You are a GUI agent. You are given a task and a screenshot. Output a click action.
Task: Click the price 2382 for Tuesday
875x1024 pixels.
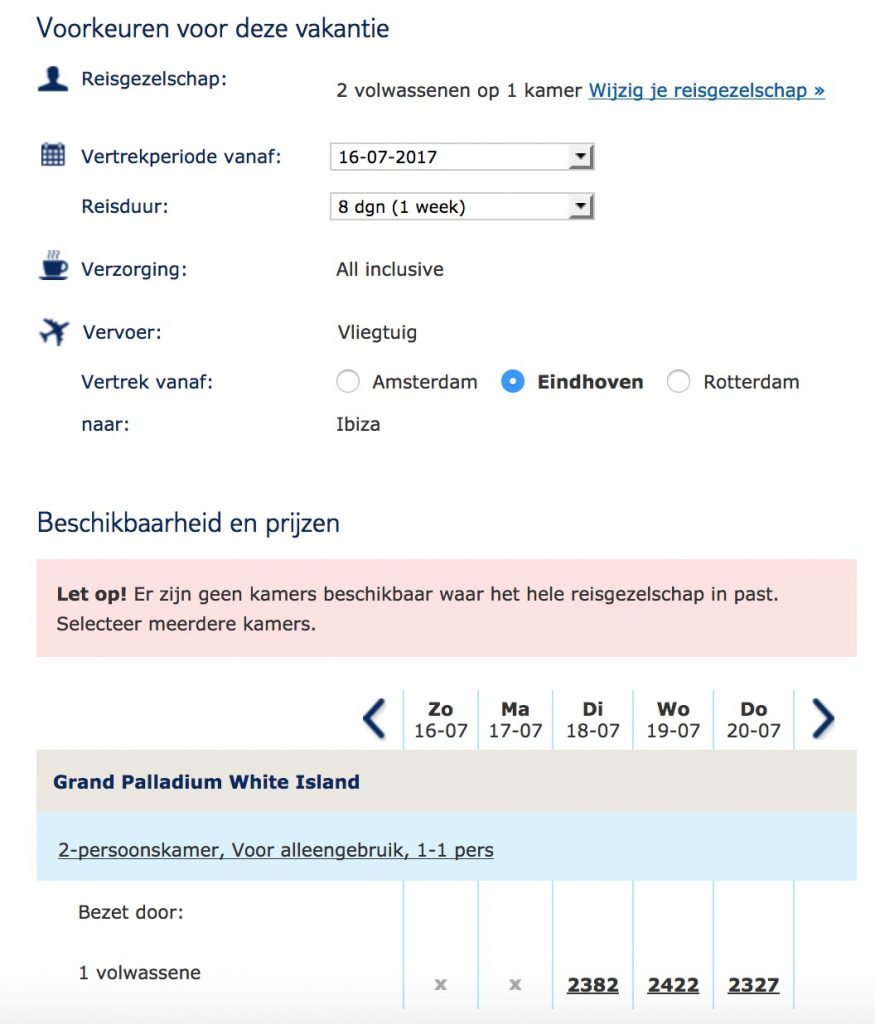(x=592, y=984)
